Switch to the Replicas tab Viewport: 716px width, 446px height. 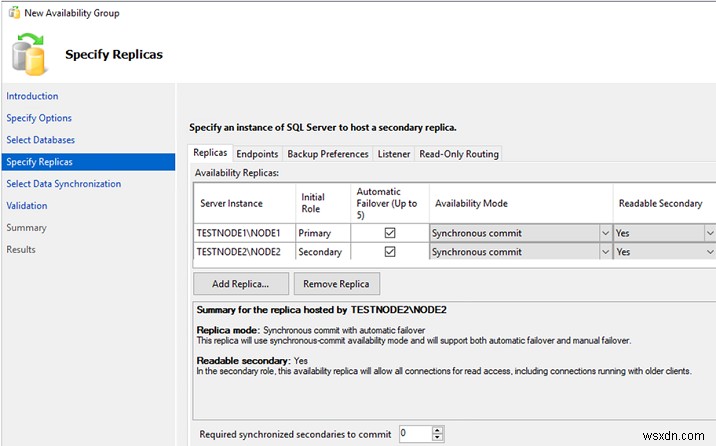coord(210,153)
